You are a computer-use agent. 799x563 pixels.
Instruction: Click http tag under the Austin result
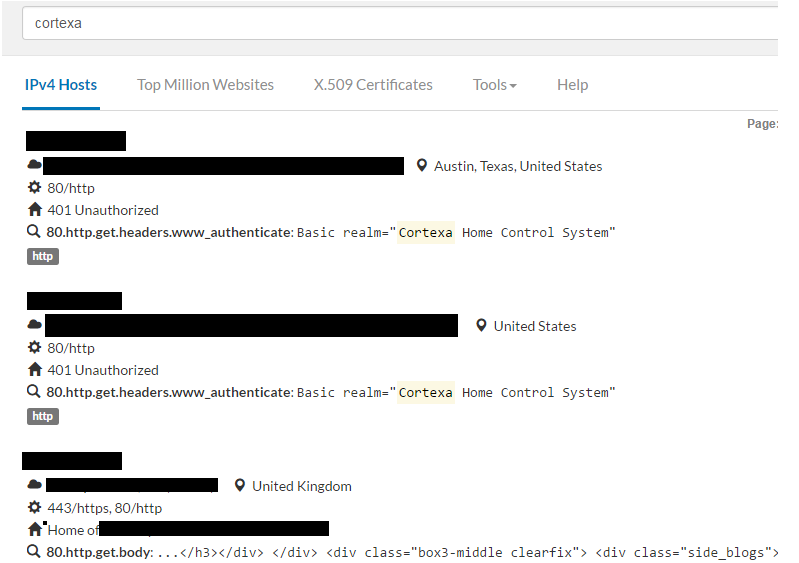point(43,256)
